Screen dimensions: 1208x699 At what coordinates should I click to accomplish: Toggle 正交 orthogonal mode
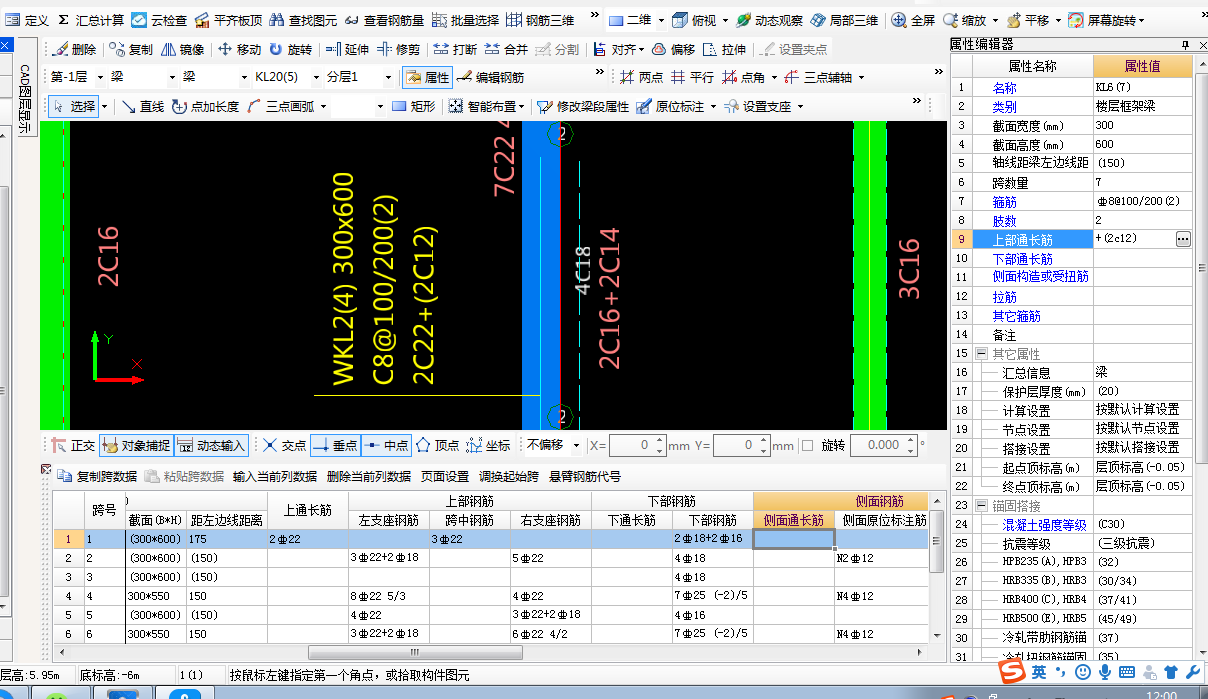(x=73, y=445)
